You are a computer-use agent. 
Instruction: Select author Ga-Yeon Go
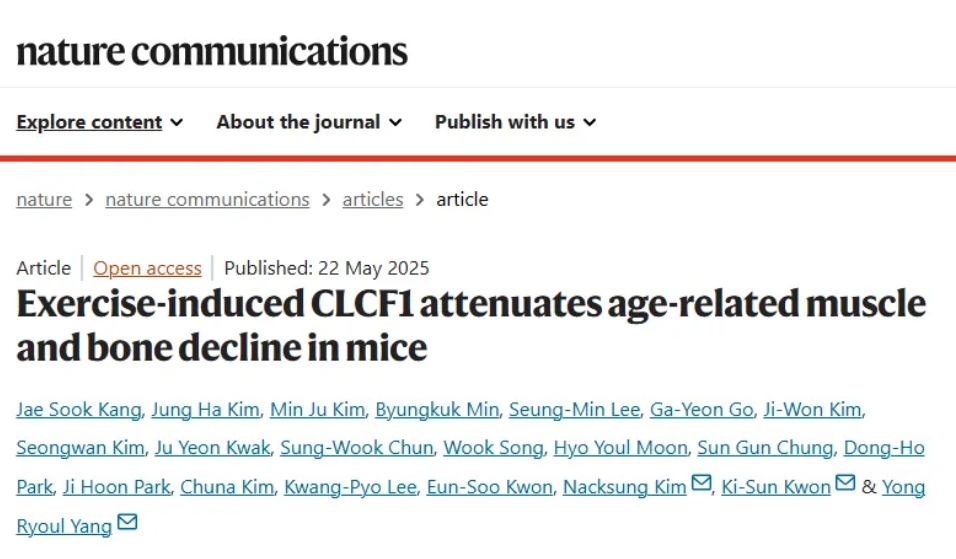(x=702, y=410)
